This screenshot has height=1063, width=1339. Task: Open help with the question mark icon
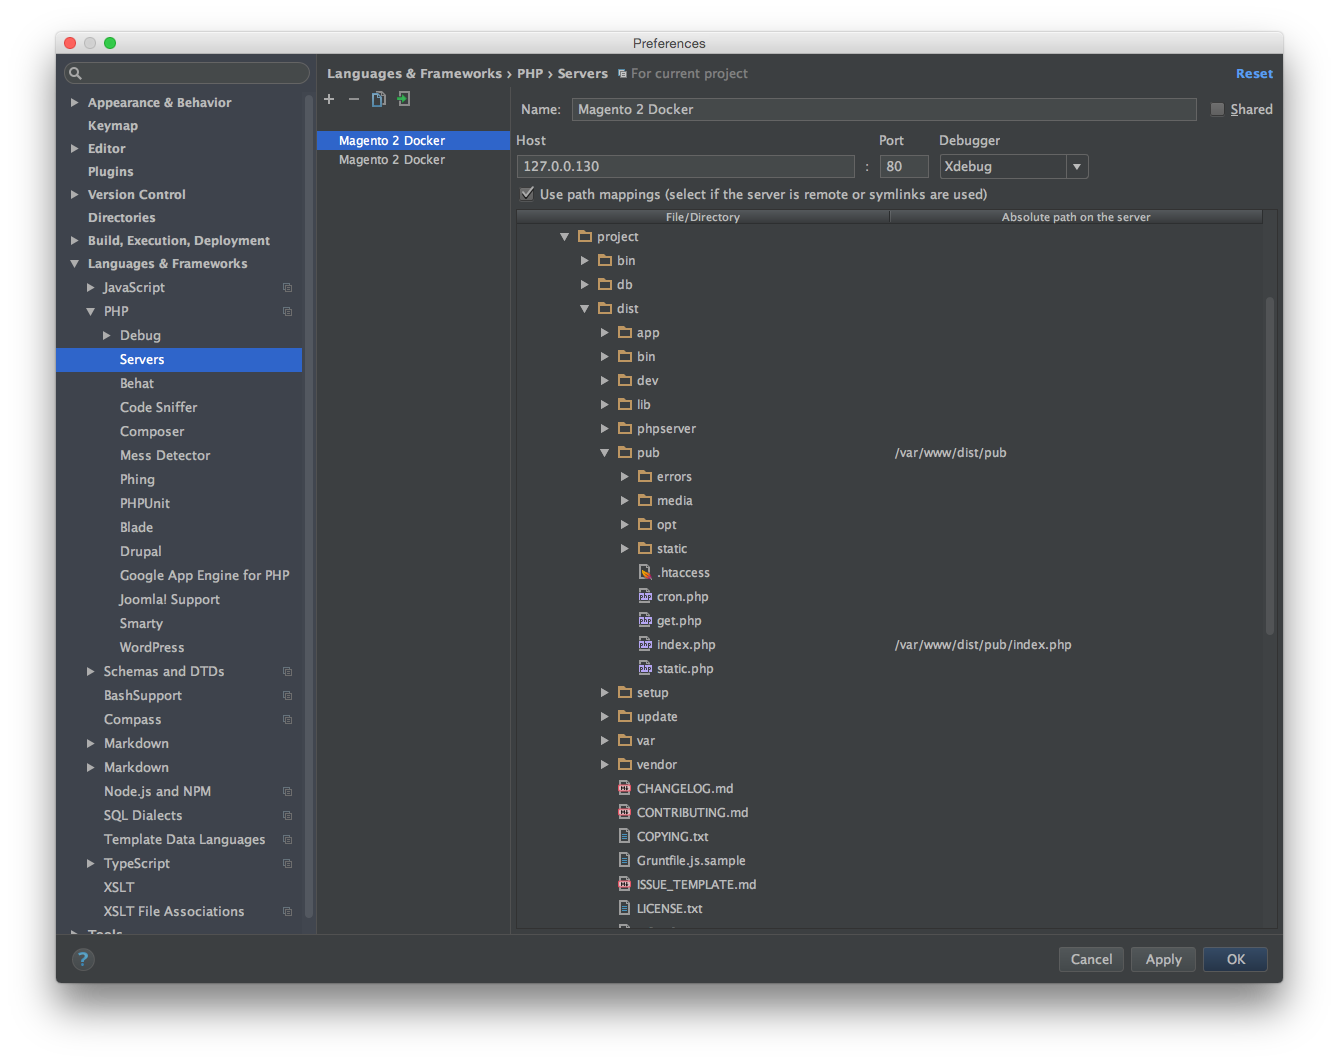point(83,959)
